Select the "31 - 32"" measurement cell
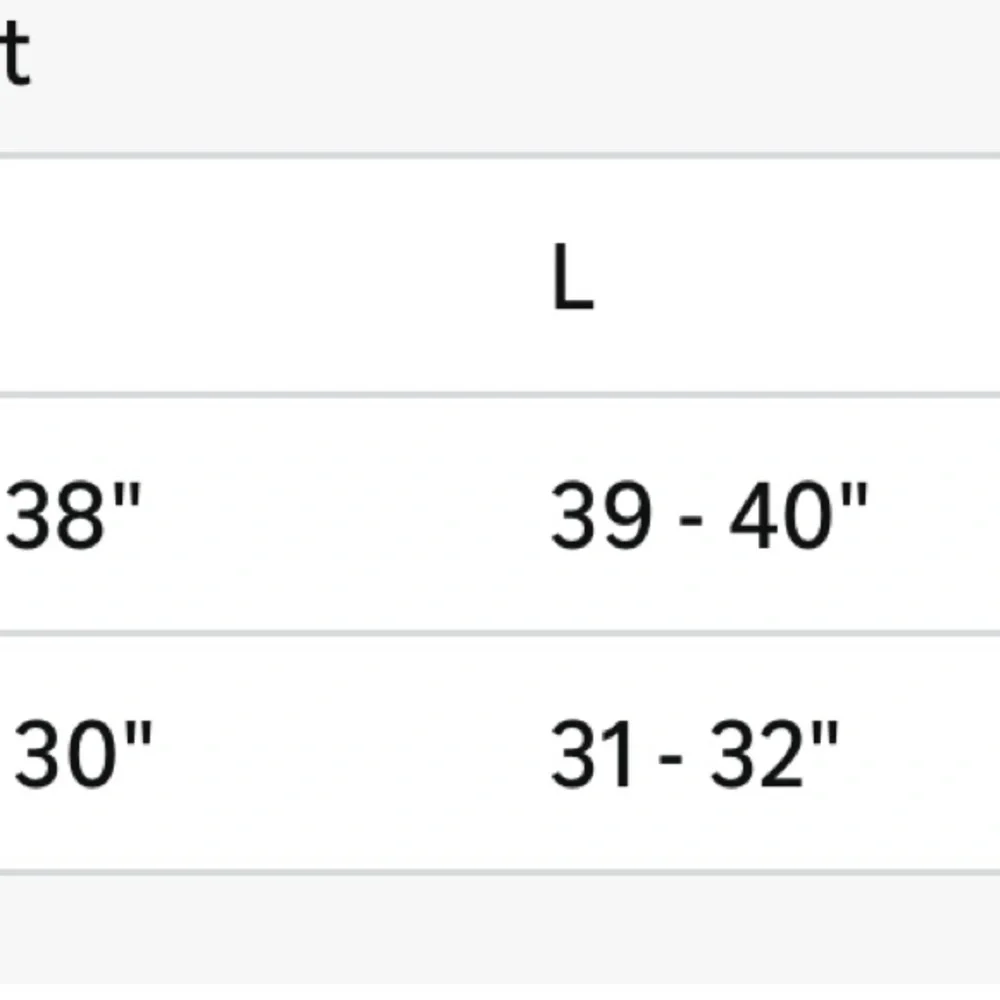Screen dimensions: 1000x1000 [x=694, y=755]
